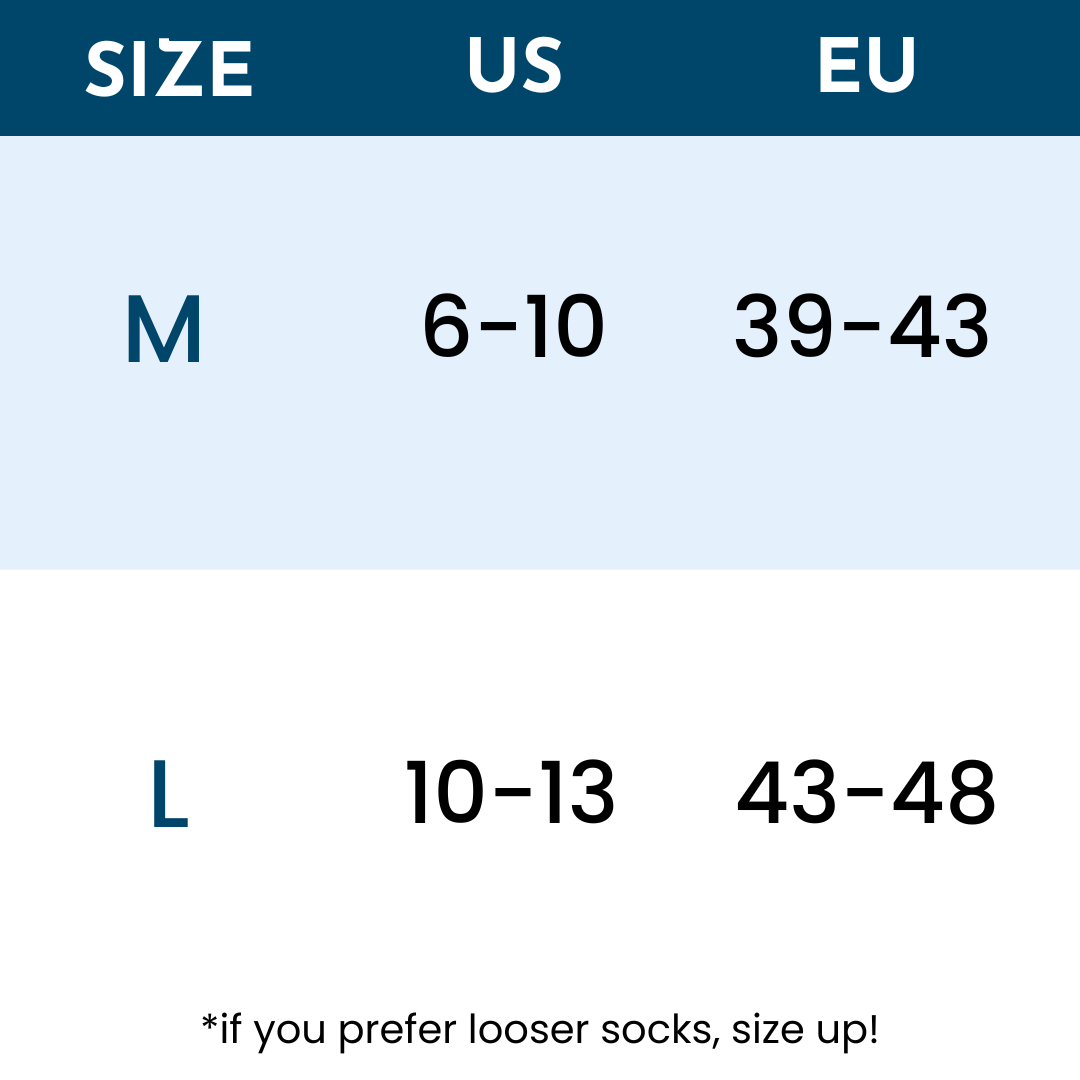Click the number 6 in the M row

(446, 328)
